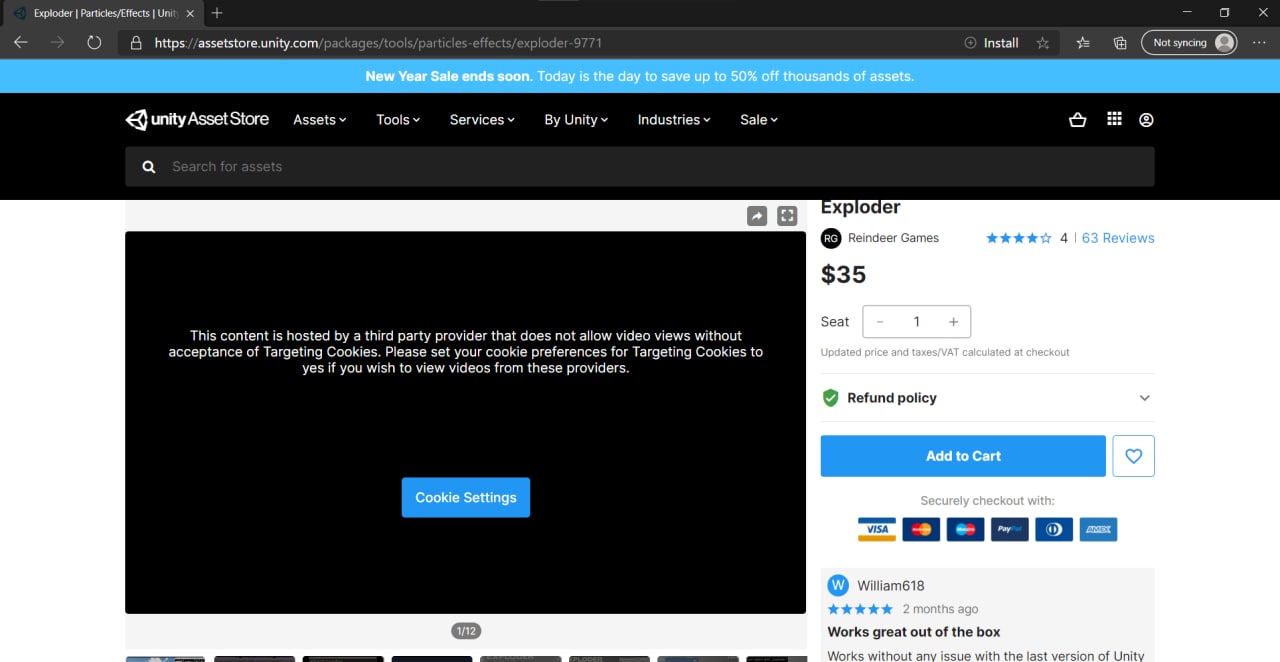Click the Search for assets field
Image resolution: width=1280 pixels, height=662 pixels.
click(640, 167)
